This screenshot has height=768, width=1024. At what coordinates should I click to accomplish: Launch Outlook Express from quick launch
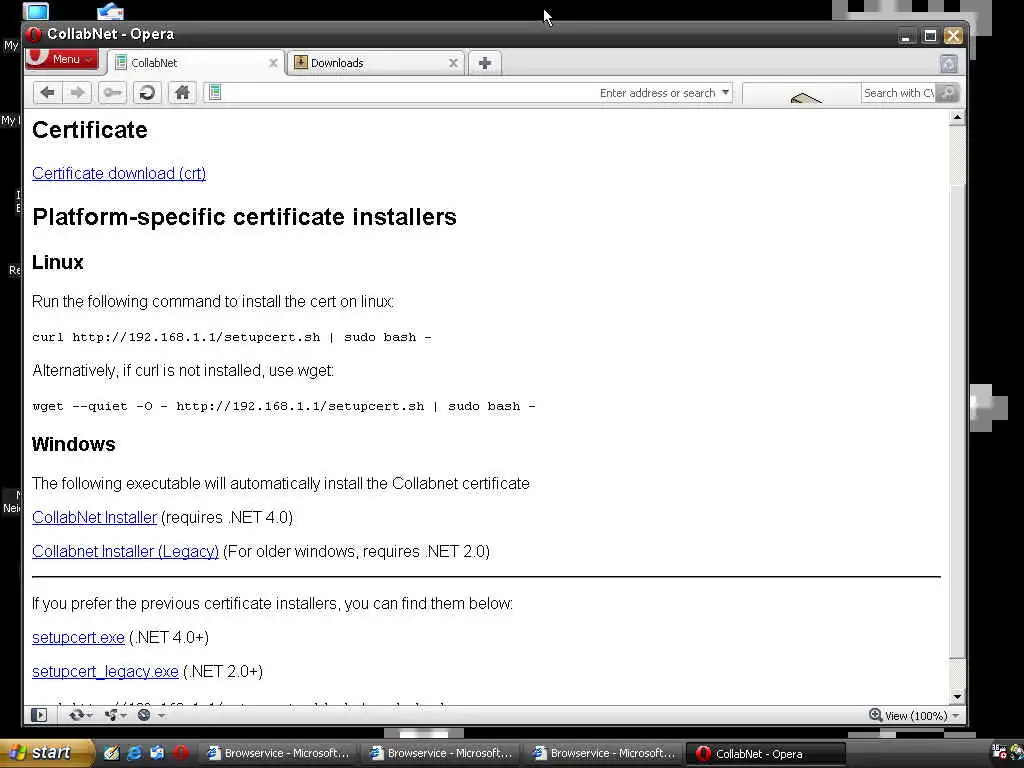click(x=157, y=753)
